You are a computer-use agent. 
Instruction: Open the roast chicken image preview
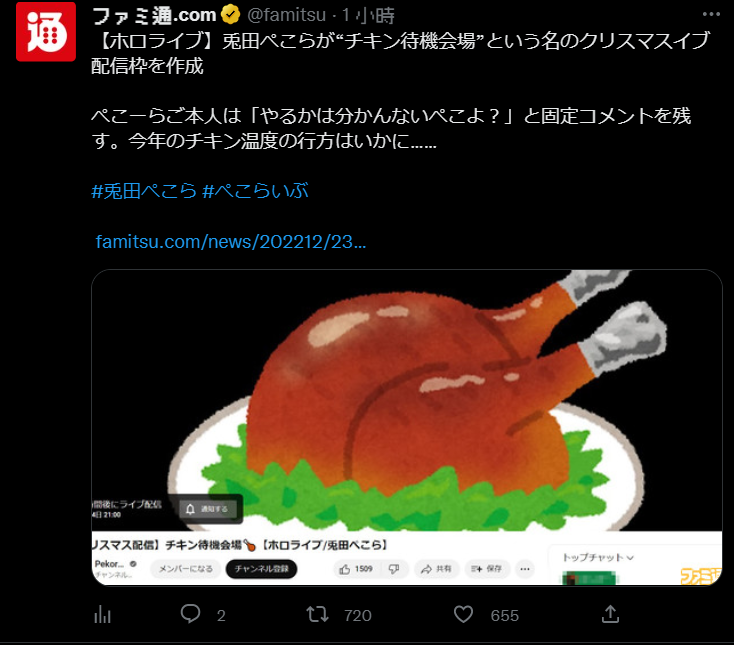coord(407,427)
